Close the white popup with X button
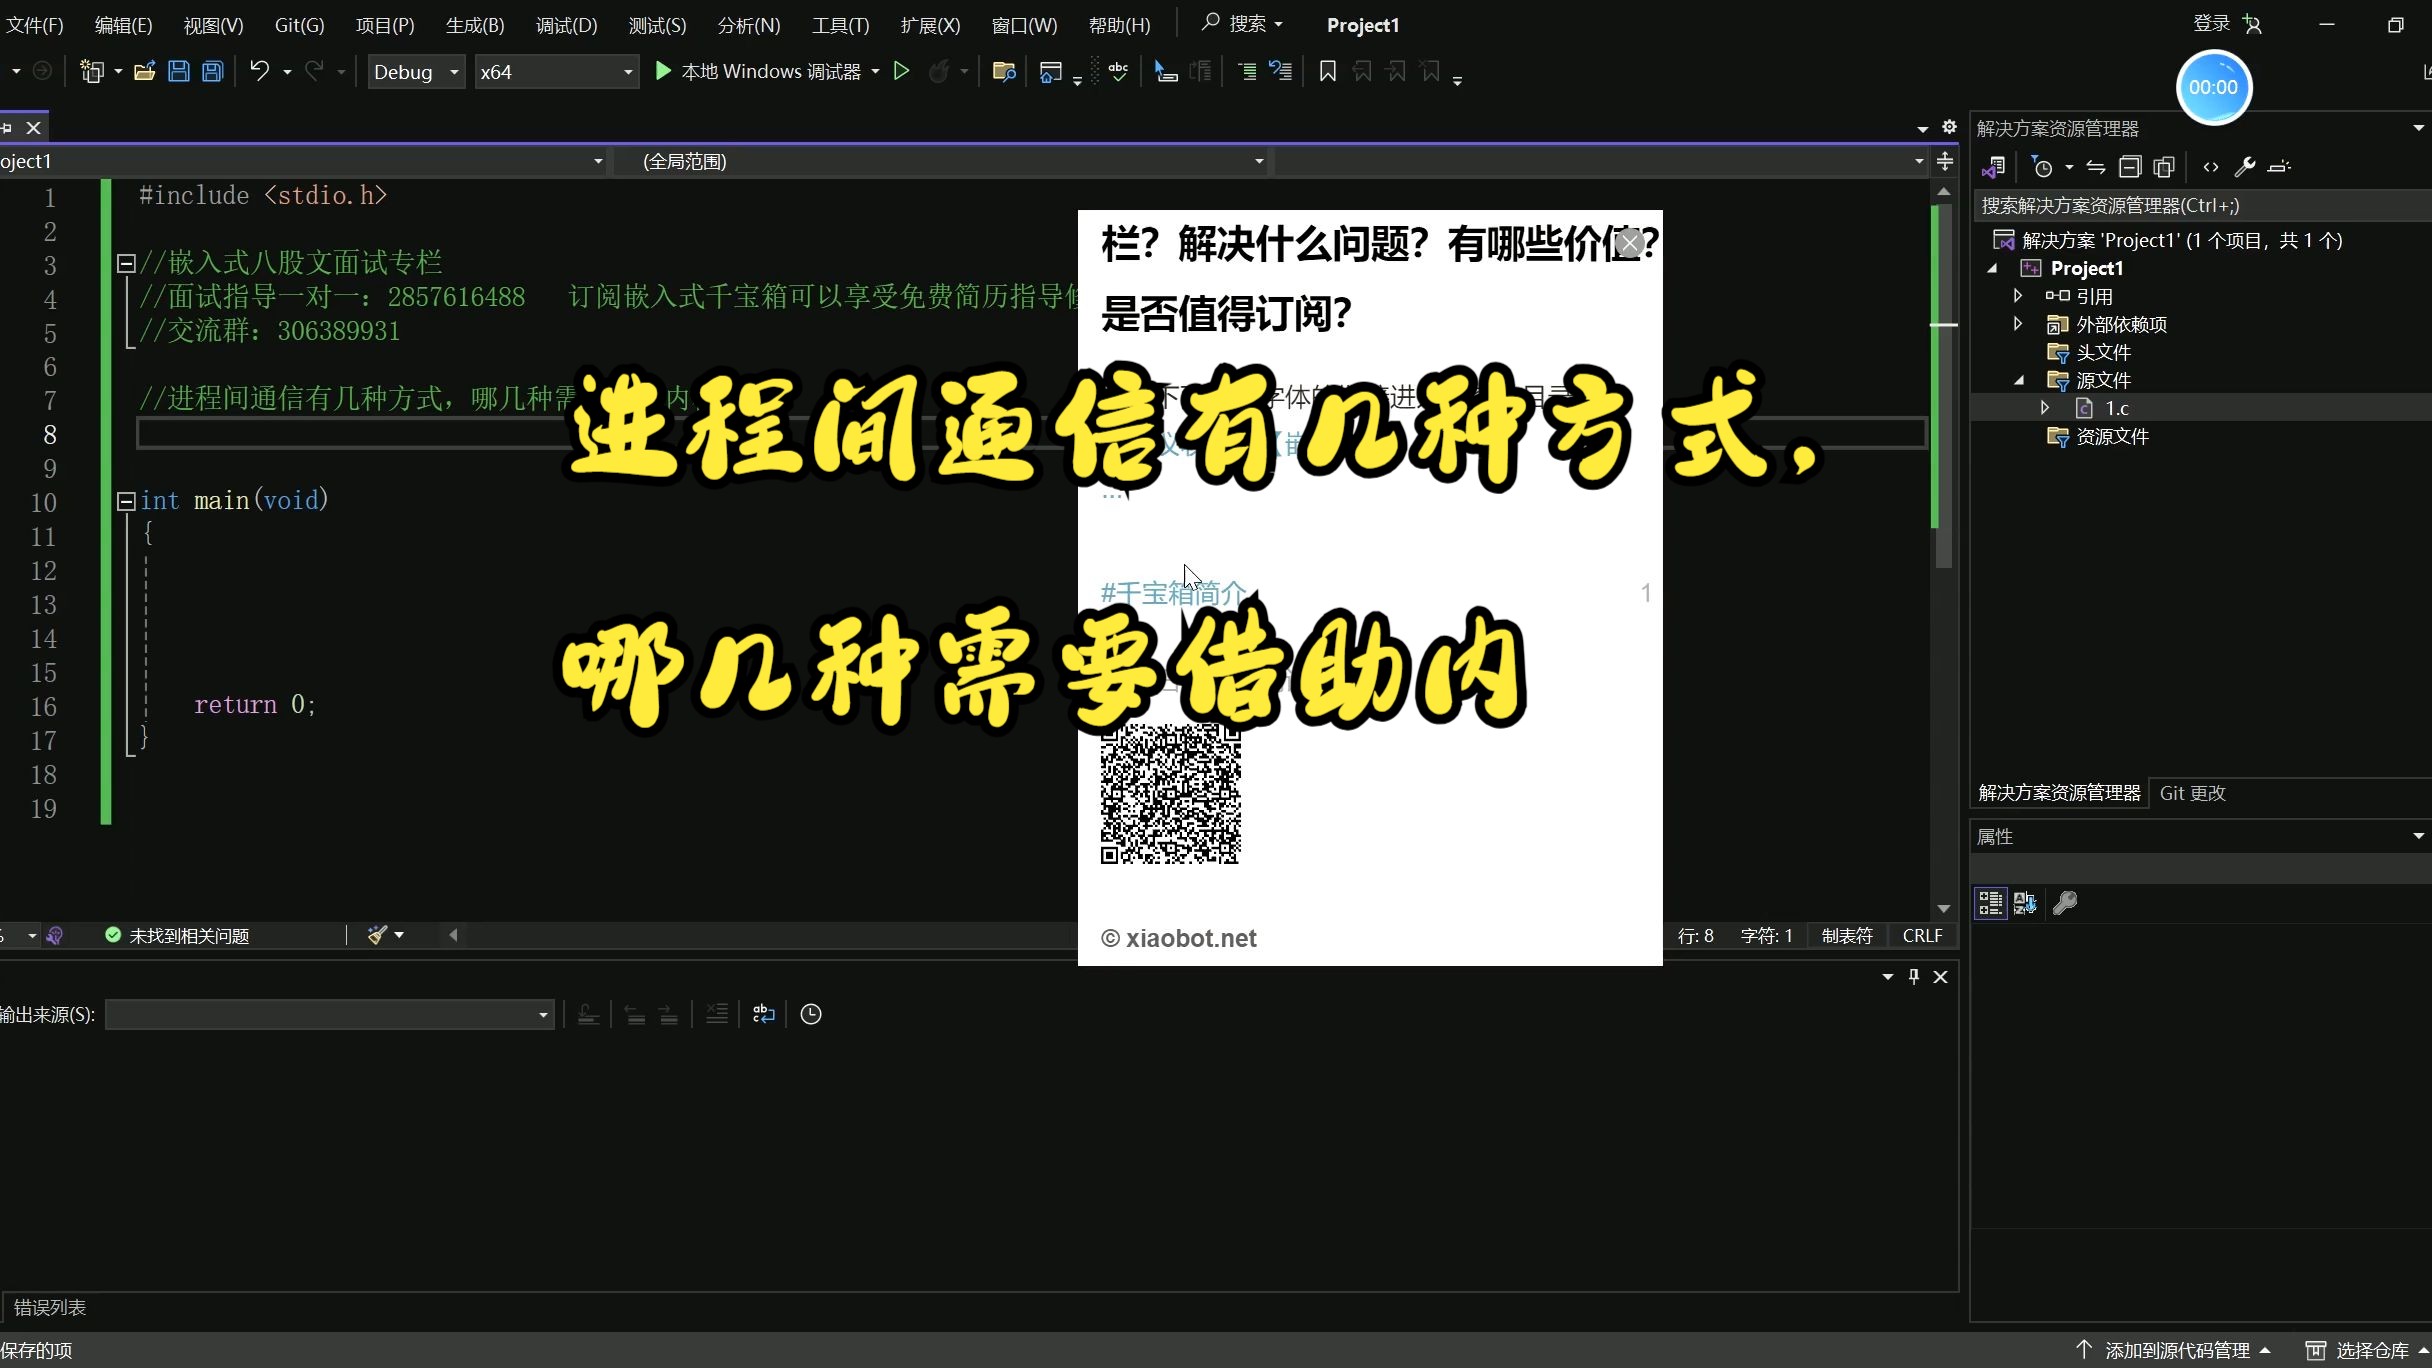 (1629, 243)
